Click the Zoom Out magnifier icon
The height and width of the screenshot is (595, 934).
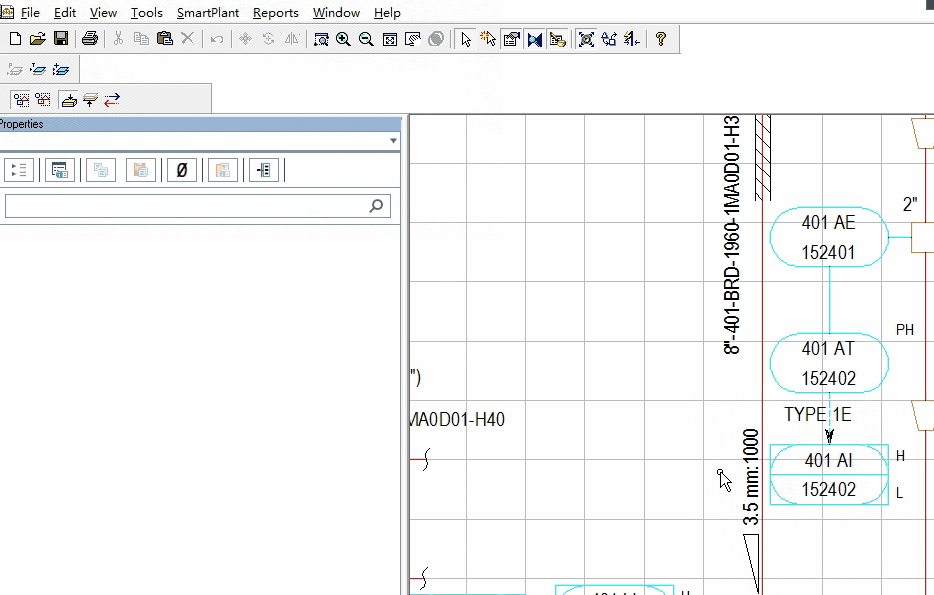pyautogui.click(x=366, y=39)
